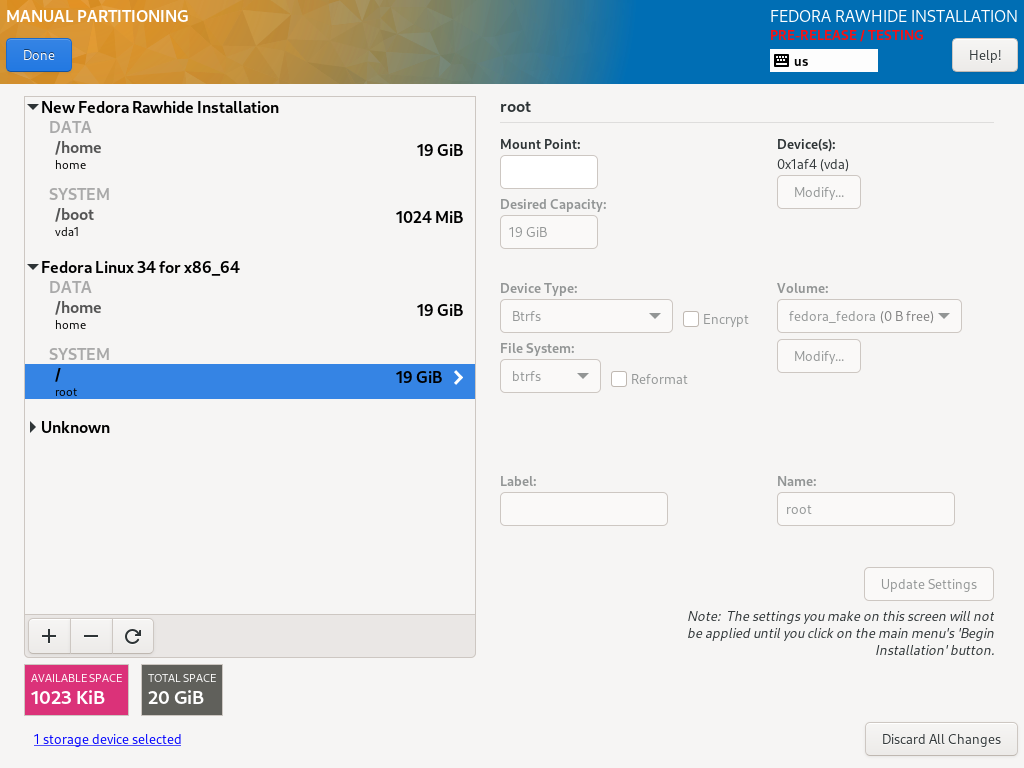Select the / root 19 GiB row

[250, 381]
